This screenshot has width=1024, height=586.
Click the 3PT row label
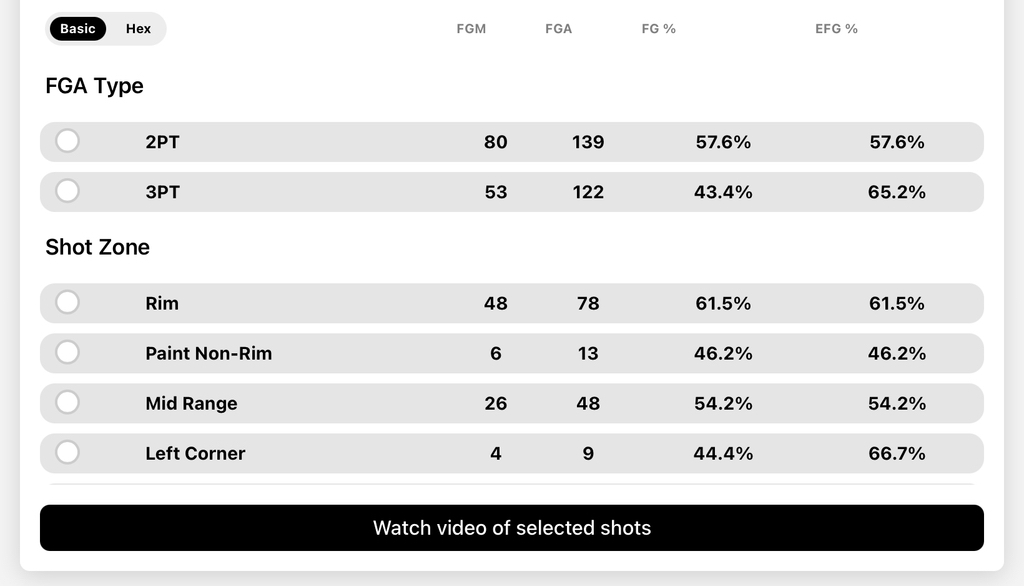162,192
